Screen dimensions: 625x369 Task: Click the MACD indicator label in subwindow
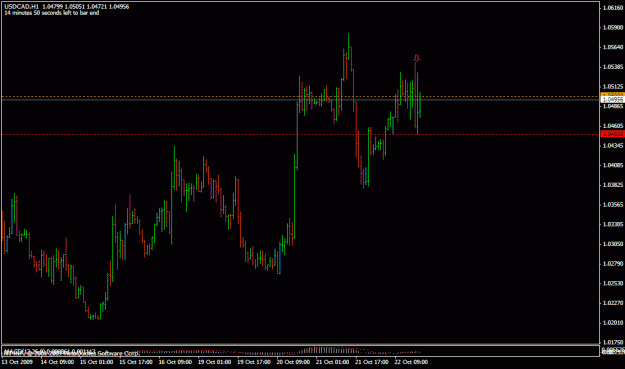pyautogui.click(x=50, y=351)
